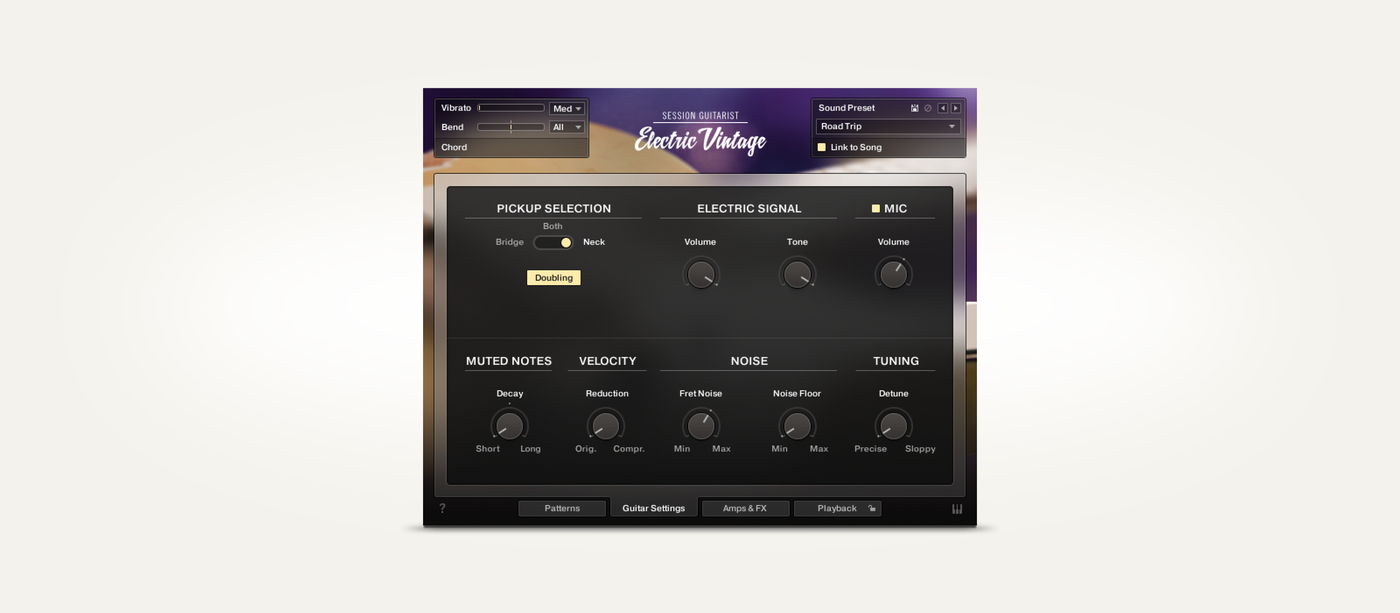Image resolution: width=1400 pixels, height=613 pixels.
Task: Click the VELOCITY heading
Action: [608, 361]
